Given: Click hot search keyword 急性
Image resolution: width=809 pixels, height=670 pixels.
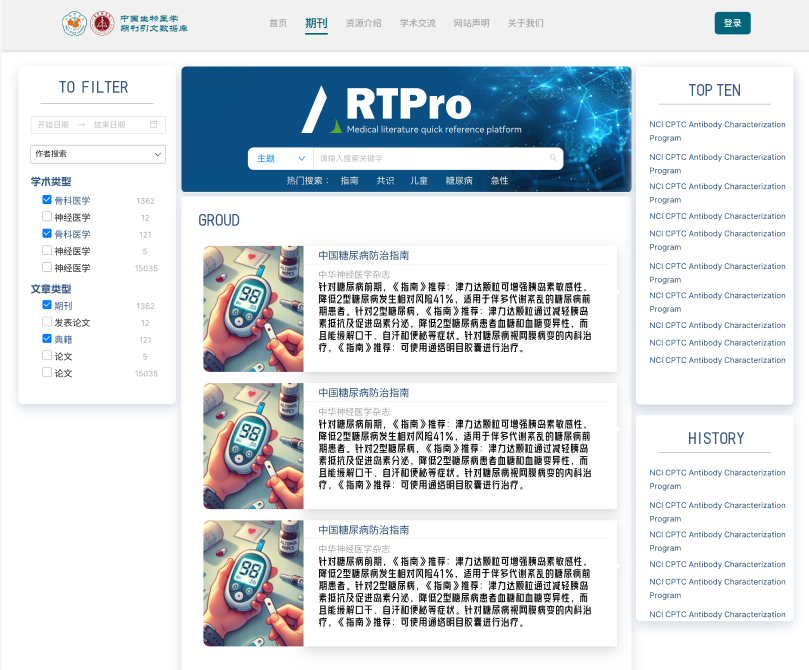Looking at the screenshot, I should [499, 181].
